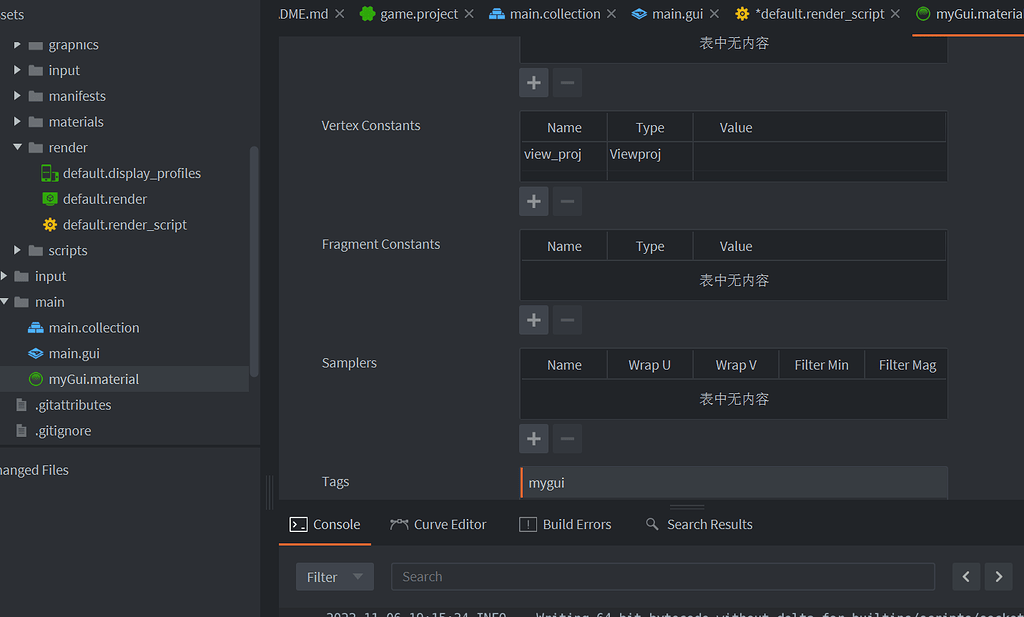Switch to the Build Errors tab
The width and height of the screenshot is (1024, 617).
[x=566, y=523]
